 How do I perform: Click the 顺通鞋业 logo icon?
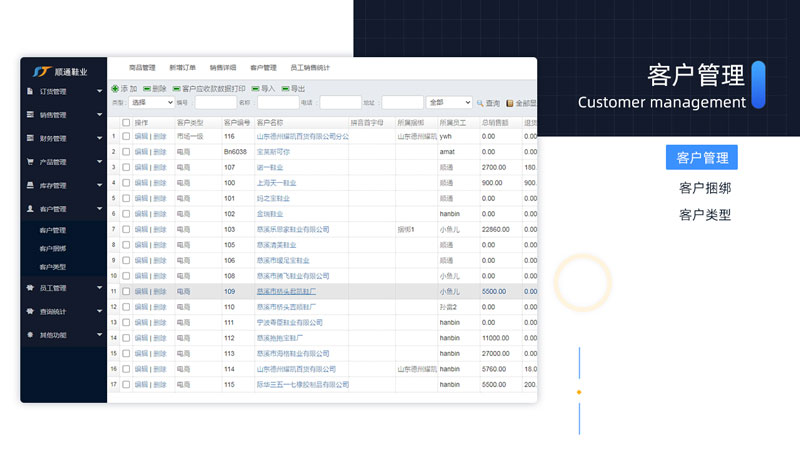40,72
